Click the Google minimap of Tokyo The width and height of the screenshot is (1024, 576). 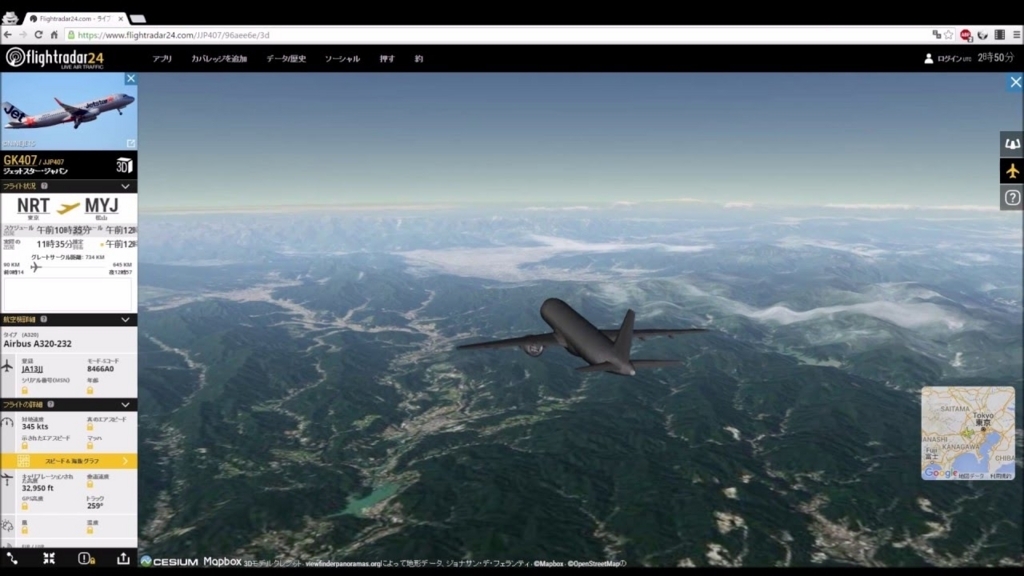point(968,433)
